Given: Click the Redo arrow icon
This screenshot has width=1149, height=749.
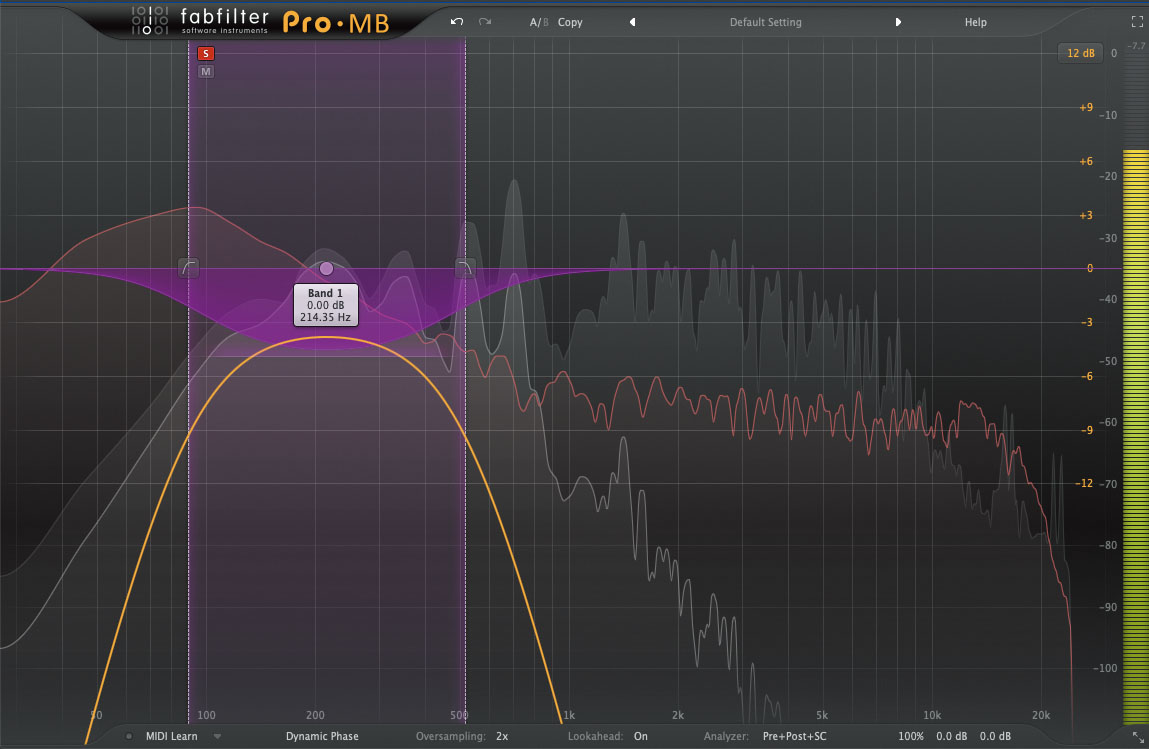Looking at the screenshot, I should tap(485, 22).
